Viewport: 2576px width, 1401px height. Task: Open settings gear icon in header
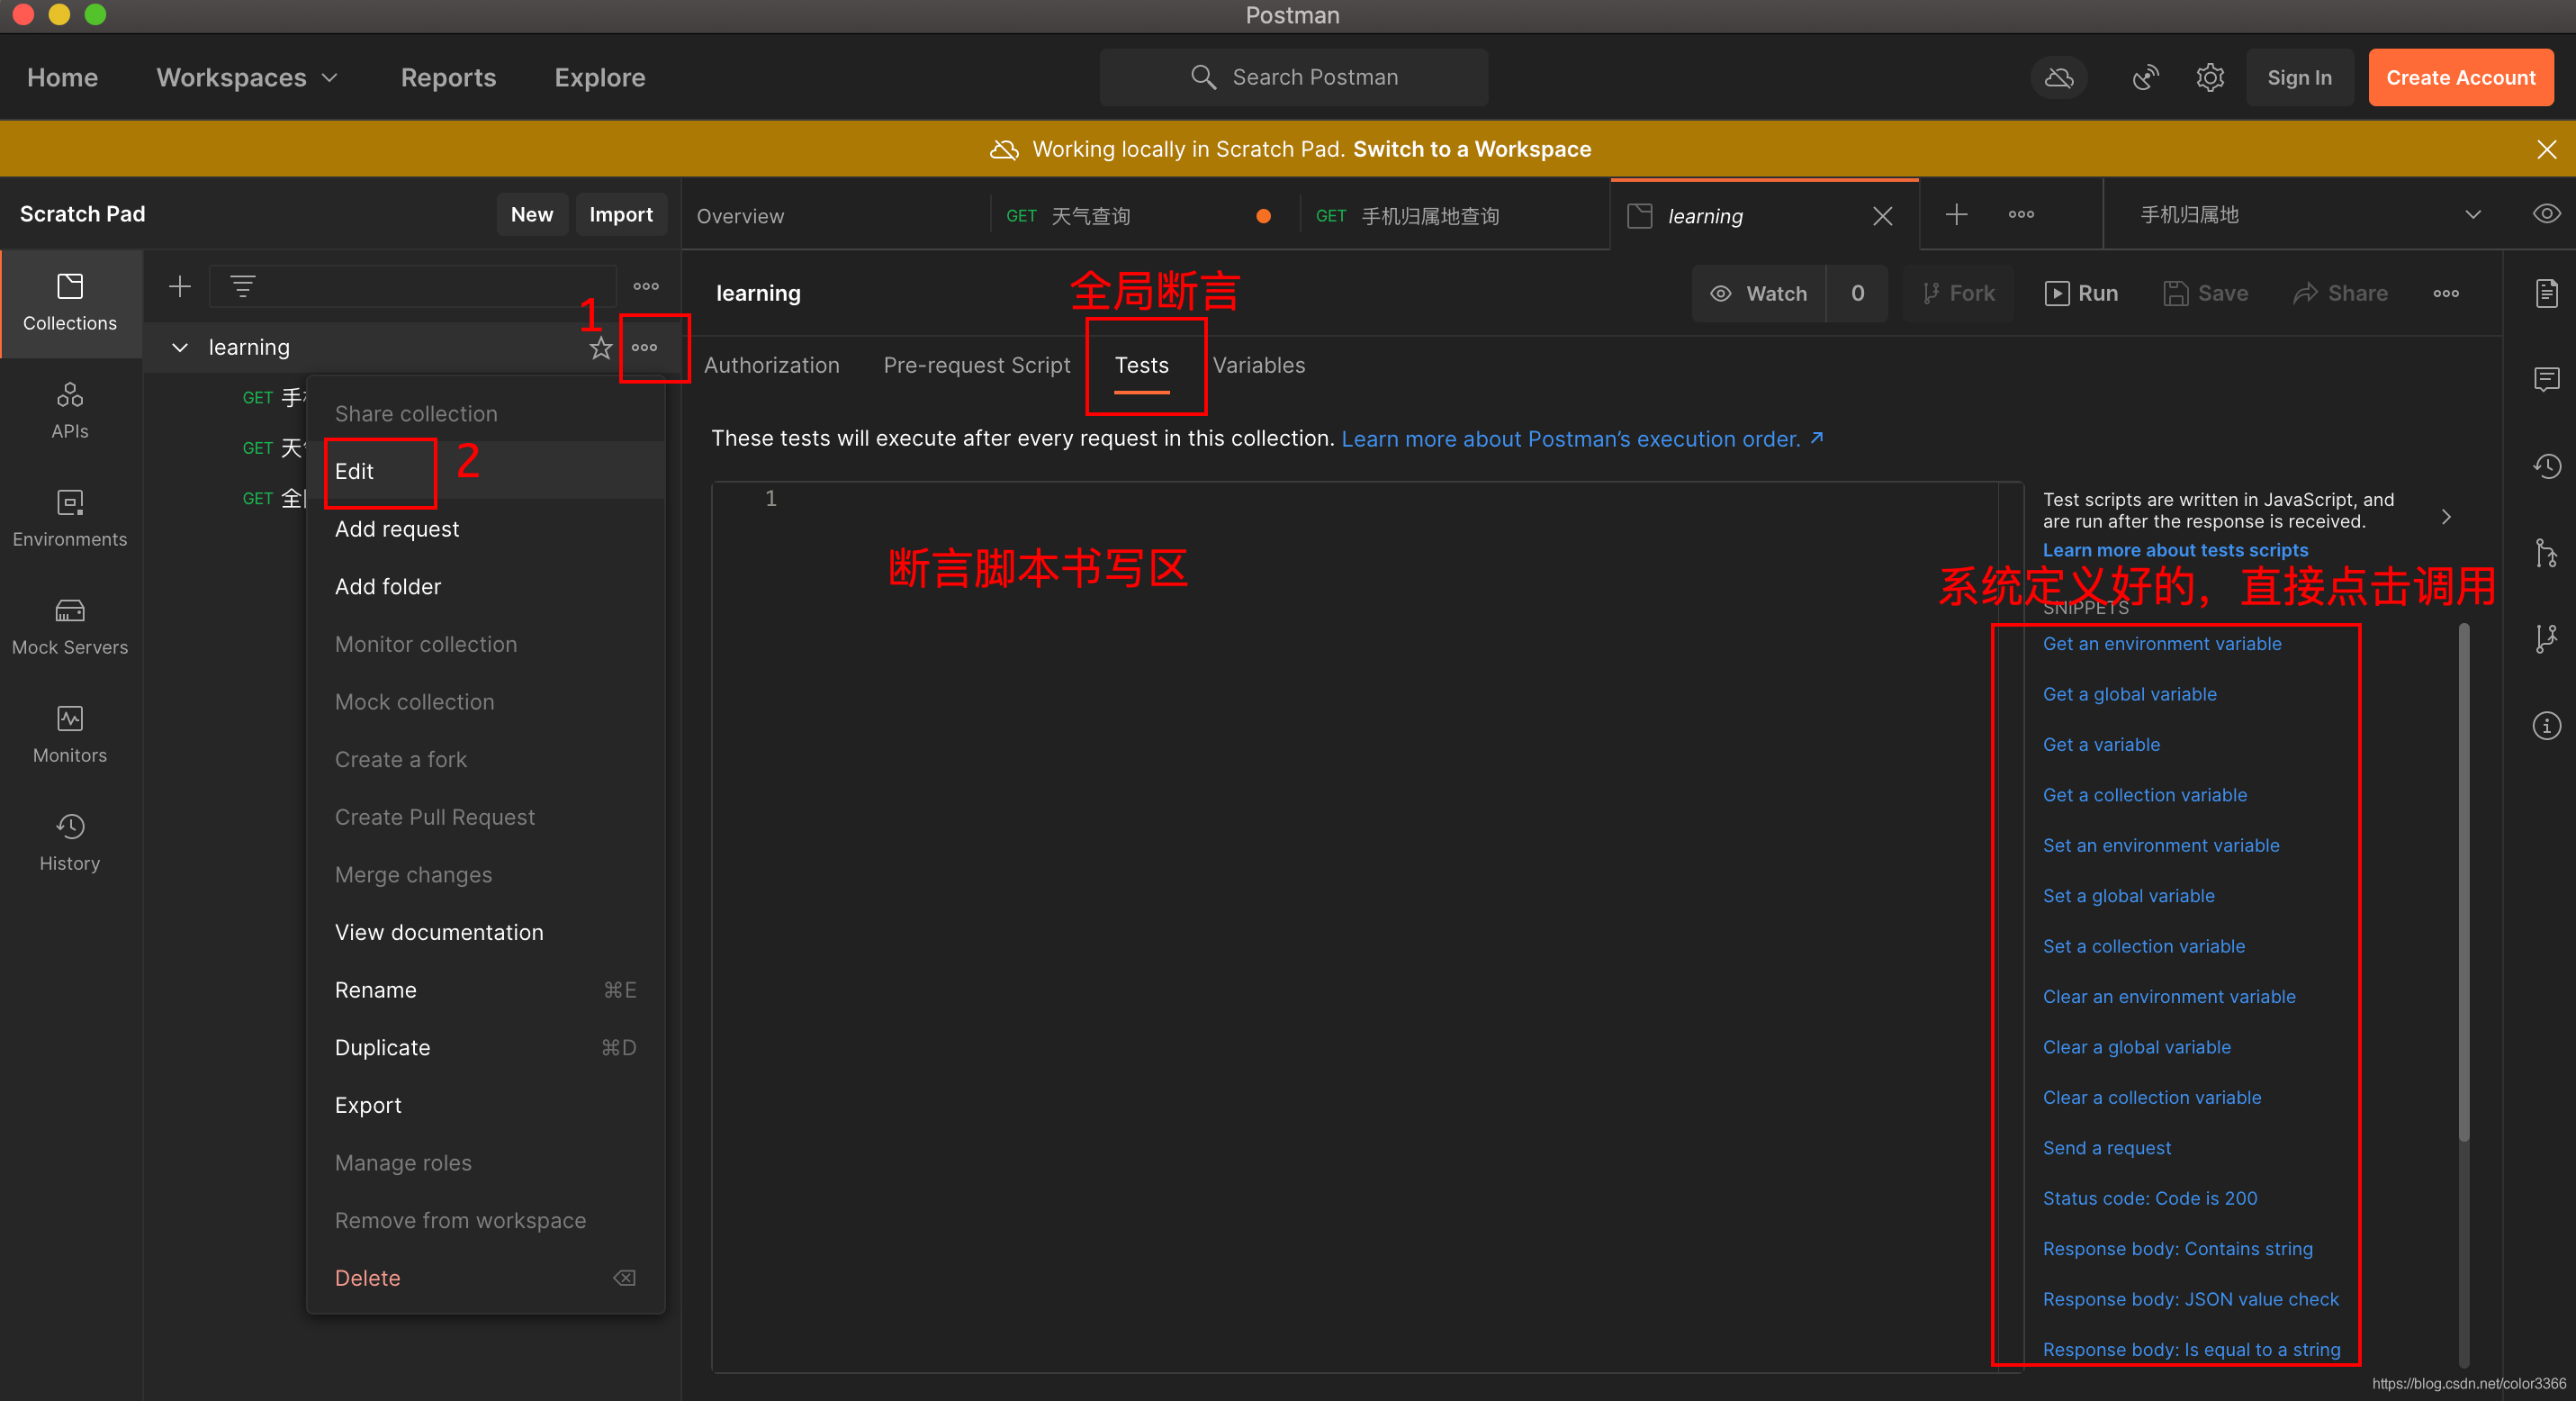[2209, 77]
